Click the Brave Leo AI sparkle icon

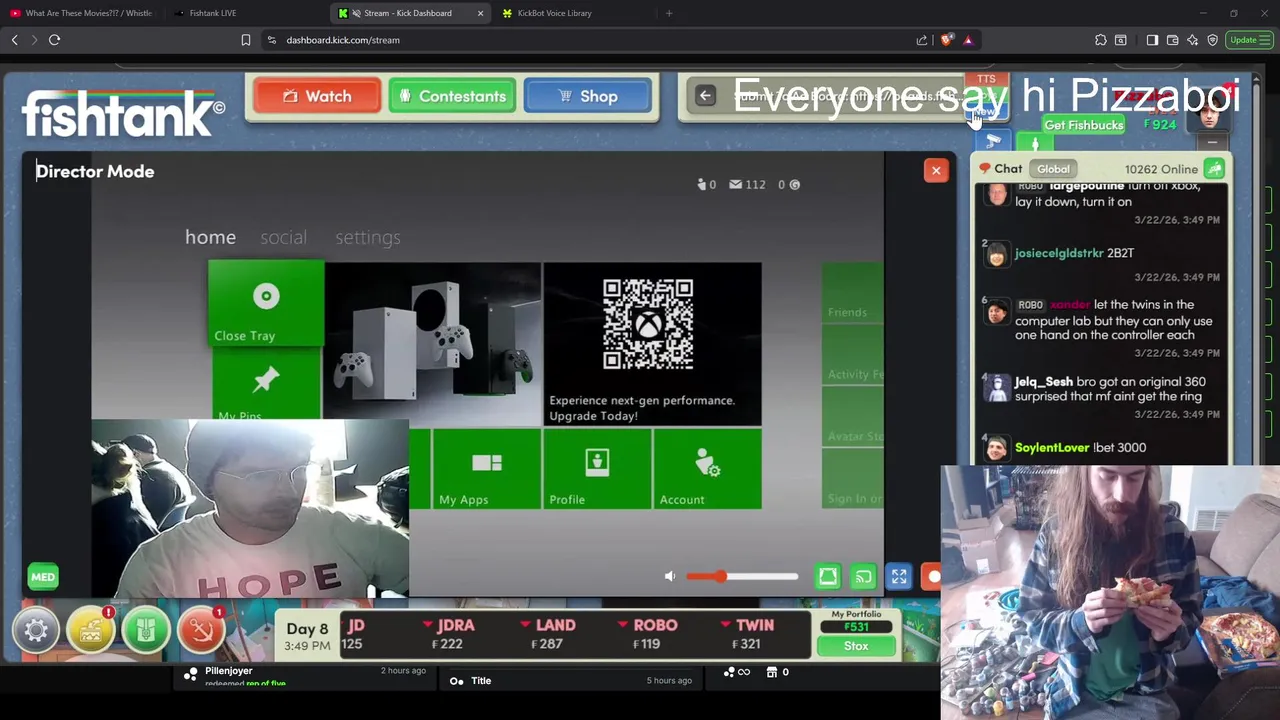click(1192, 40)
